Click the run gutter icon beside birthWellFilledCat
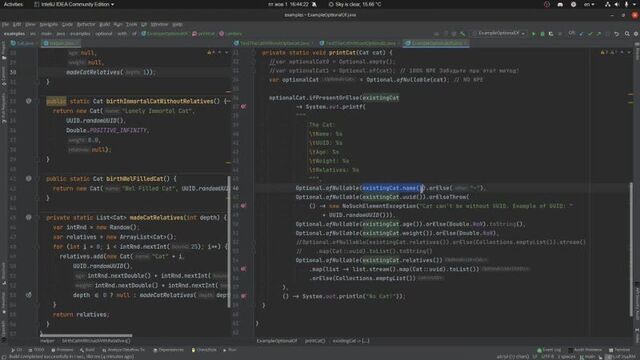 click(x=29, y=178)
